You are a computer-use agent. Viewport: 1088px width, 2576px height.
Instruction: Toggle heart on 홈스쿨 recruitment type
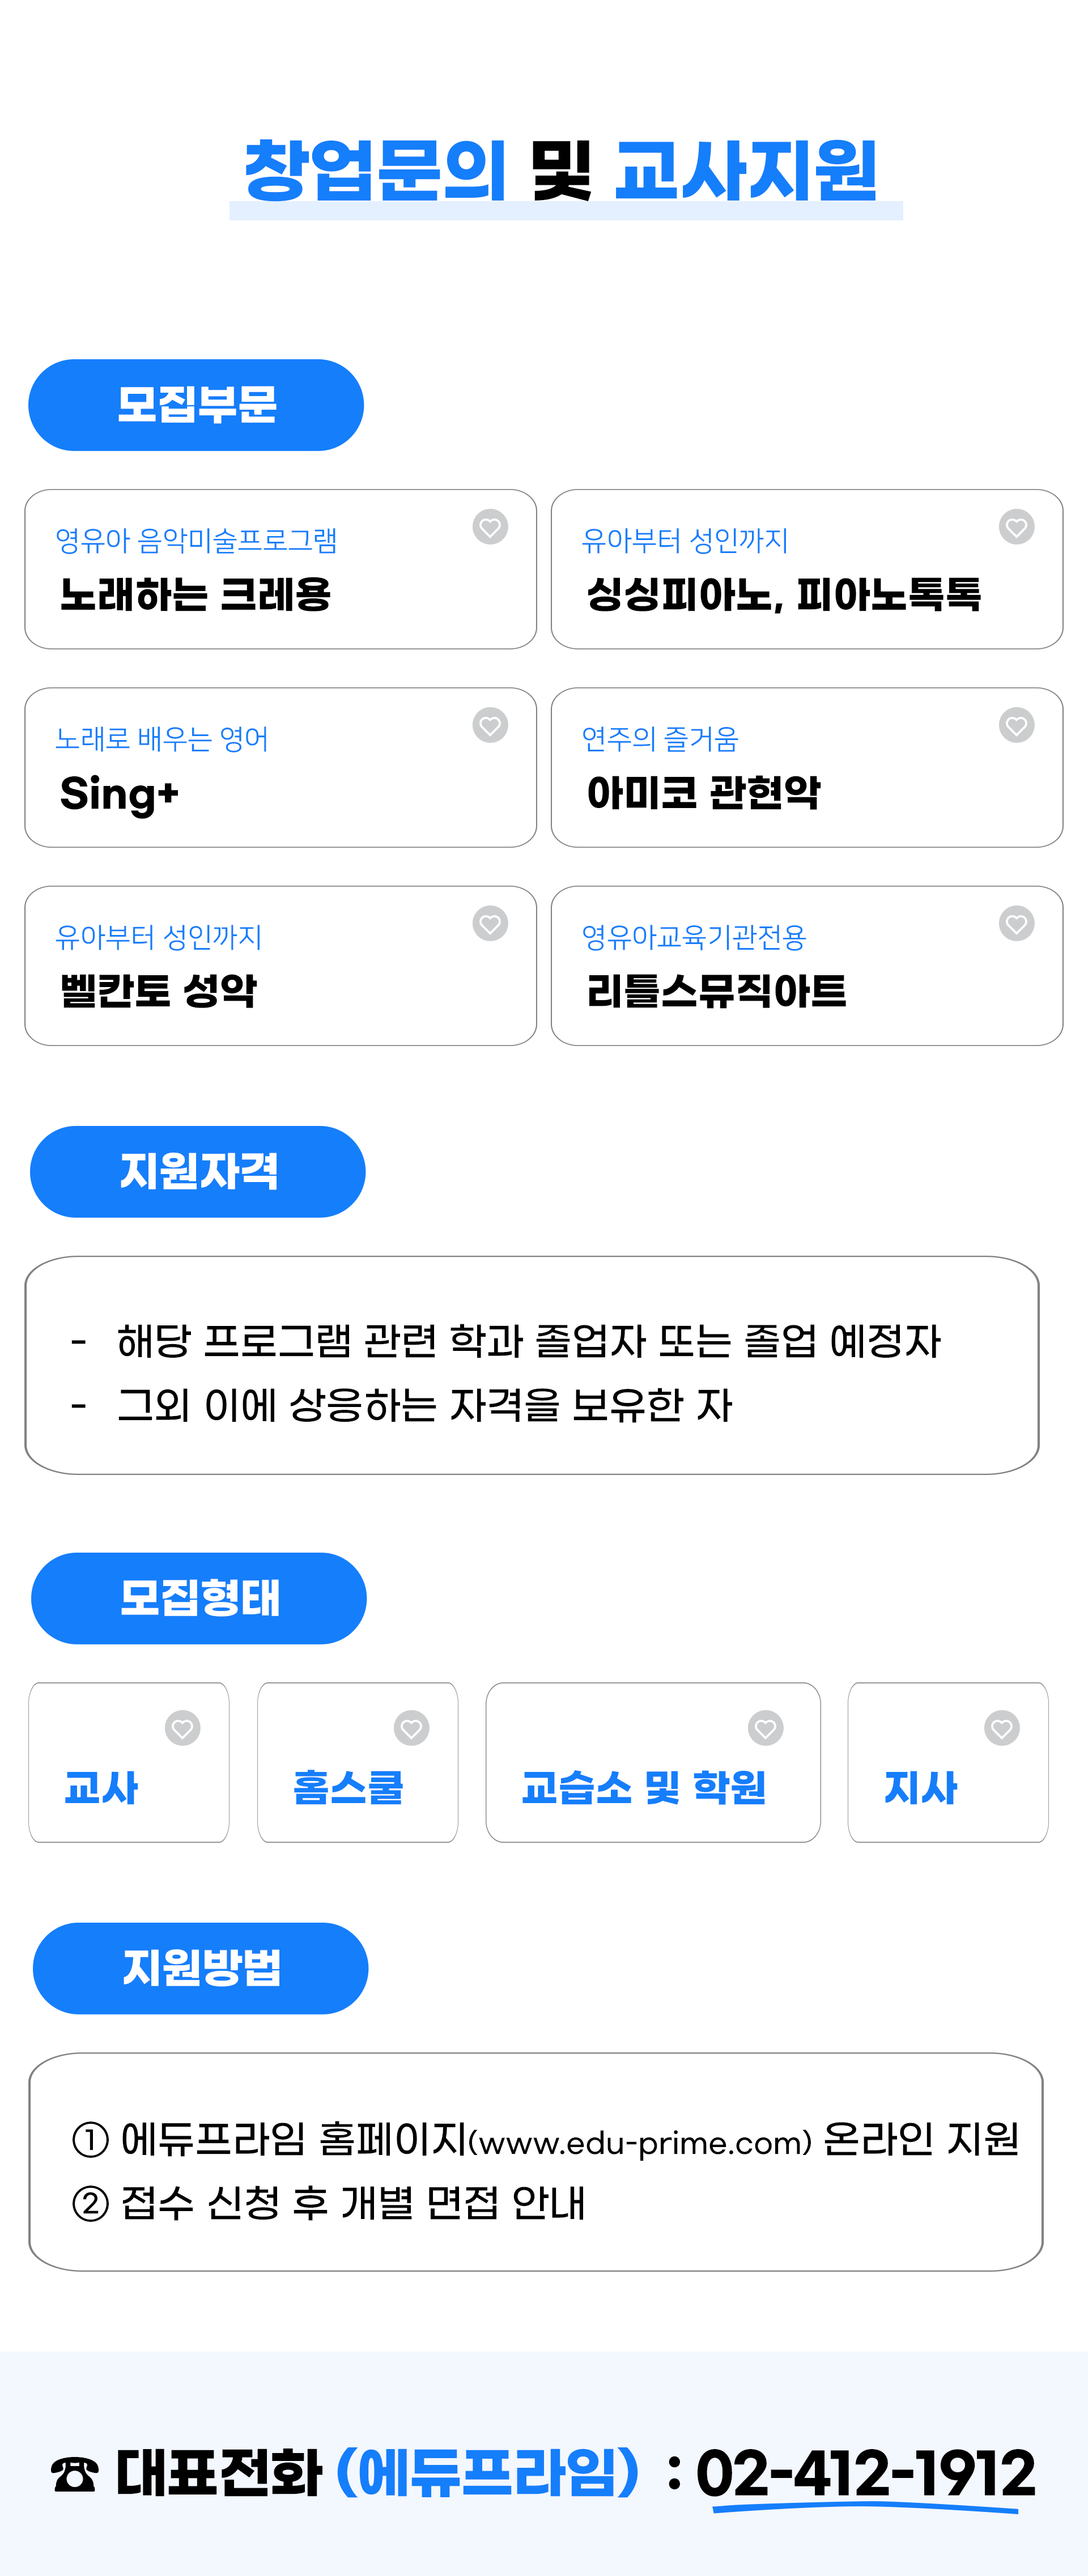tap(411, 1728)
